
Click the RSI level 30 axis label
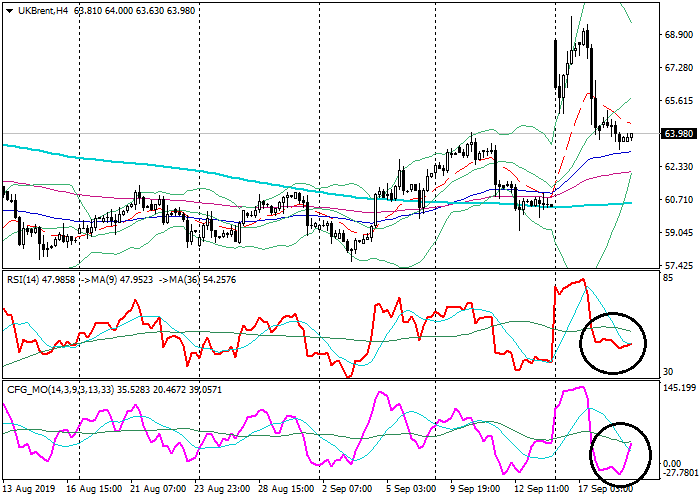click(x=666, y=372)
